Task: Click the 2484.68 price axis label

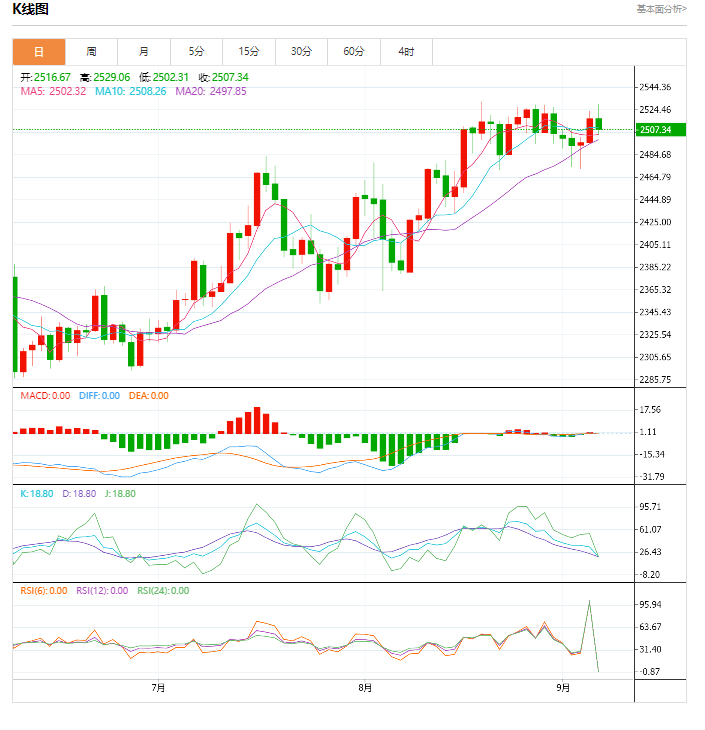Action: click(x=655, y=155)
